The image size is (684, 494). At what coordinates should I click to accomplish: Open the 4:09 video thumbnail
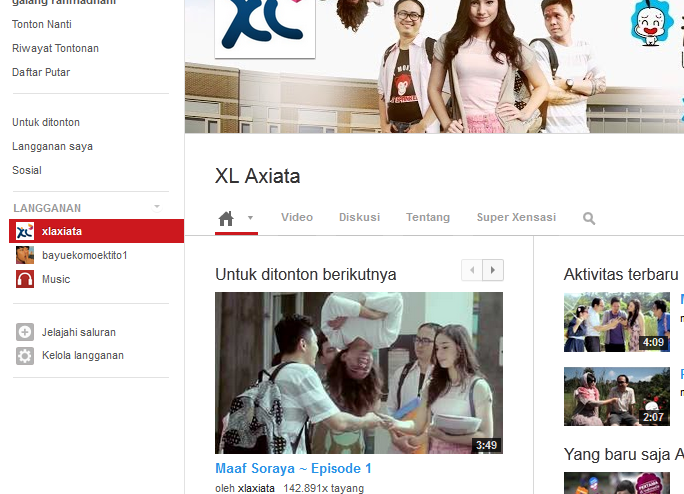coord(617,322)
